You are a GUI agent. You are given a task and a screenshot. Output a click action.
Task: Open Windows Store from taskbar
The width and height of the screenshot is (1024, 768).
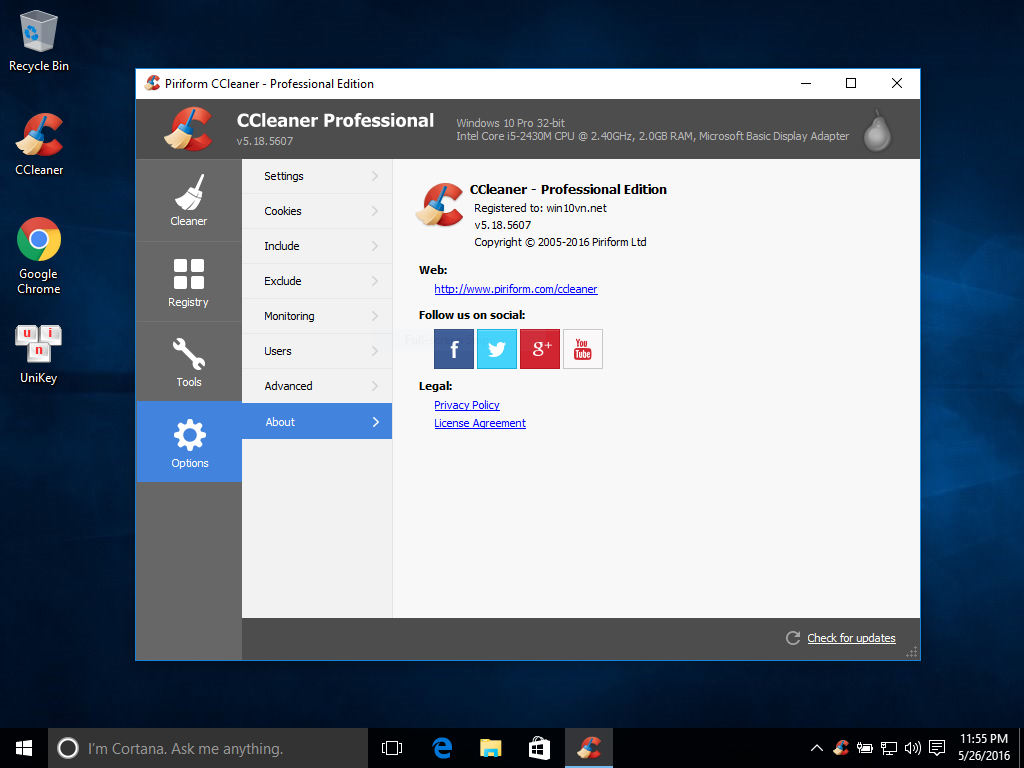(x=539, y=748)
